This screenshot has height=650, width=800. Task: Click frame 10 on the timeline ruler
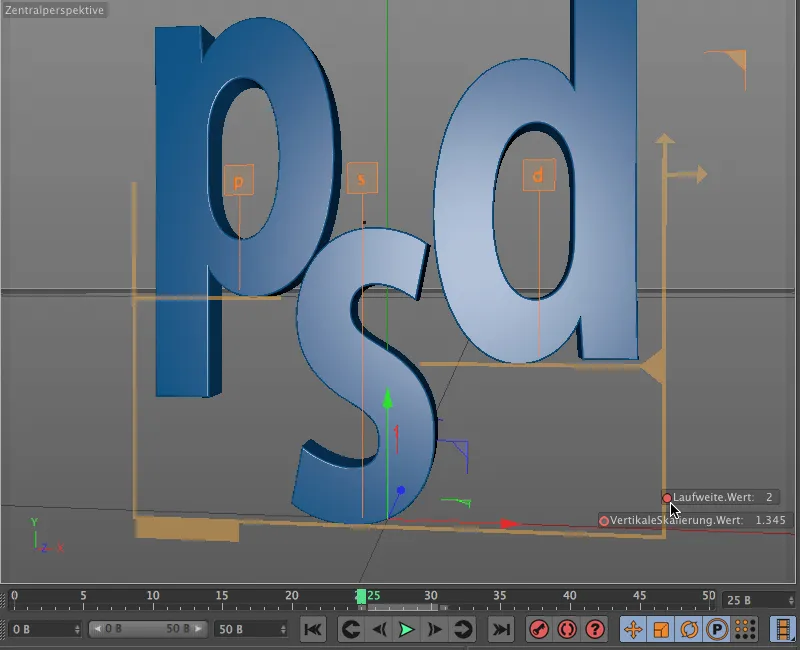tap(153, 595)
